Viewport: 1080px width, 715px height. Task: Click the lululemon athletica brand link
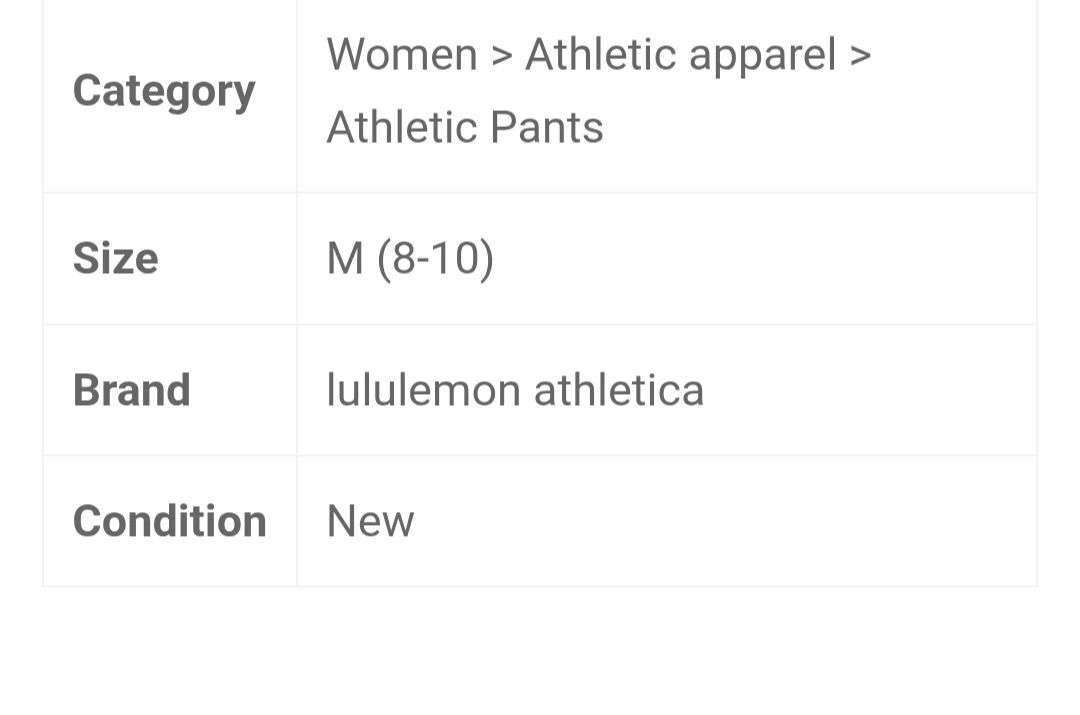[515, 390]
